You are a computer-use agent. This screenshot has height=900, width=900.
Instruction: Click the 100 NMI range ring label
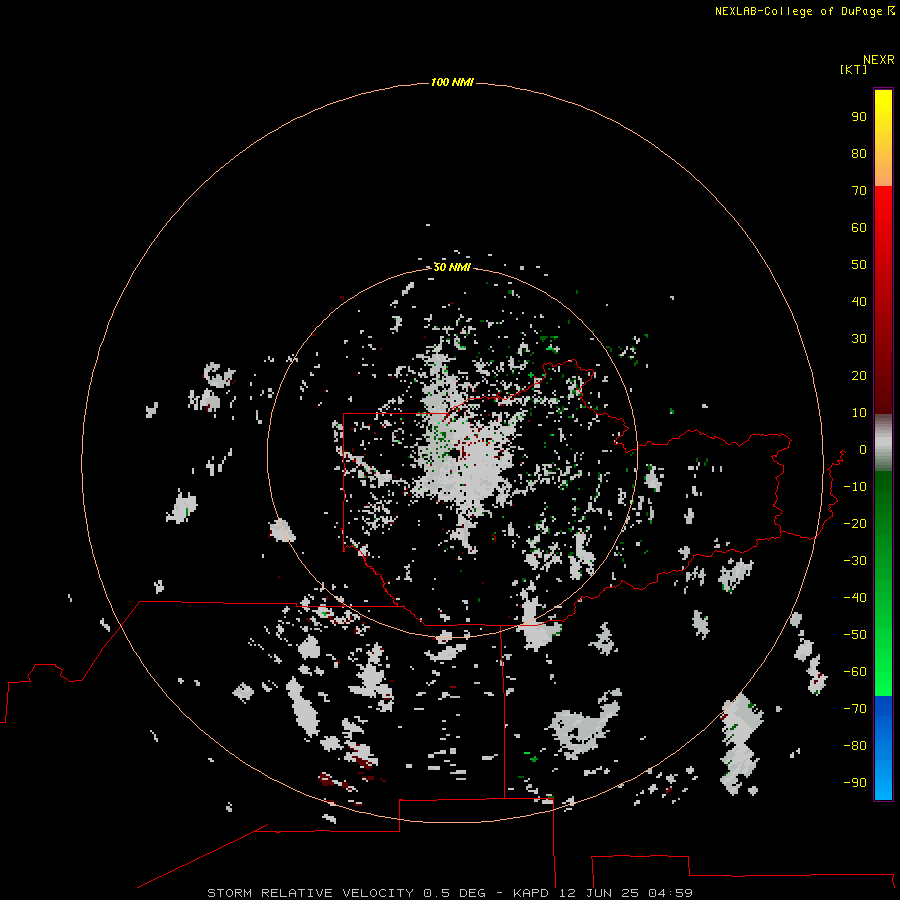tap(452, 83)
